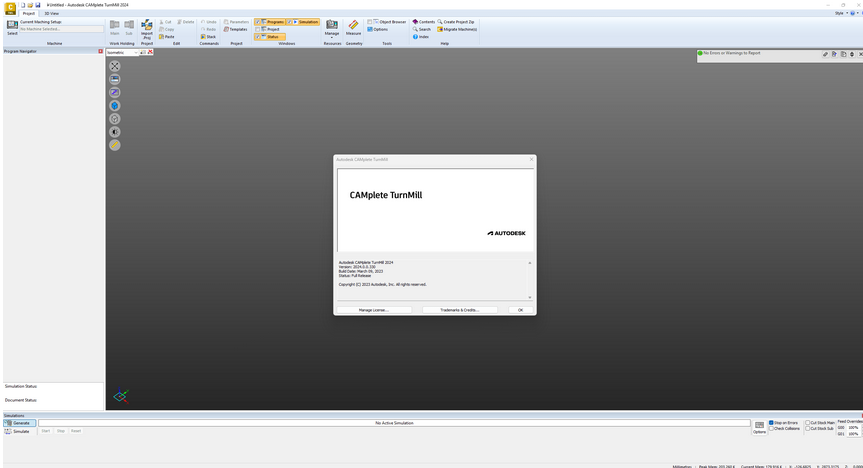Toggle the Simulation window checkbox
This screenshot has width=863, height=468.
pyautogui.click(x=290, y=22)
